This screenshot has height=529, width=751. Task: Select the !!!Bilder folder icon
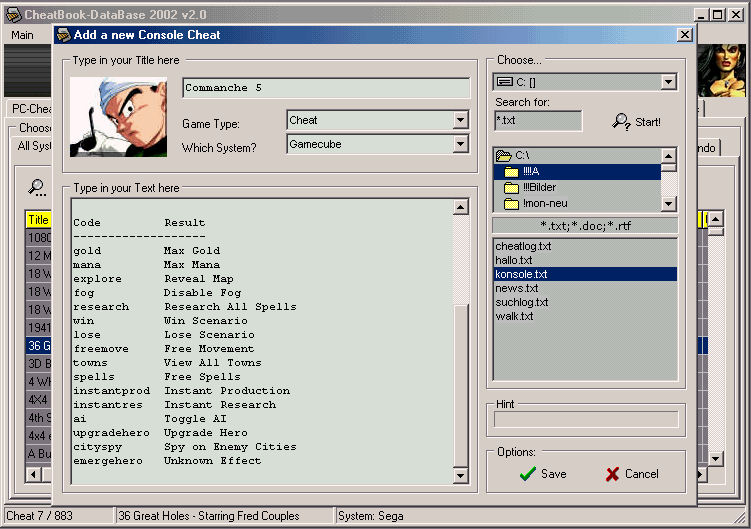click(511, 188)
